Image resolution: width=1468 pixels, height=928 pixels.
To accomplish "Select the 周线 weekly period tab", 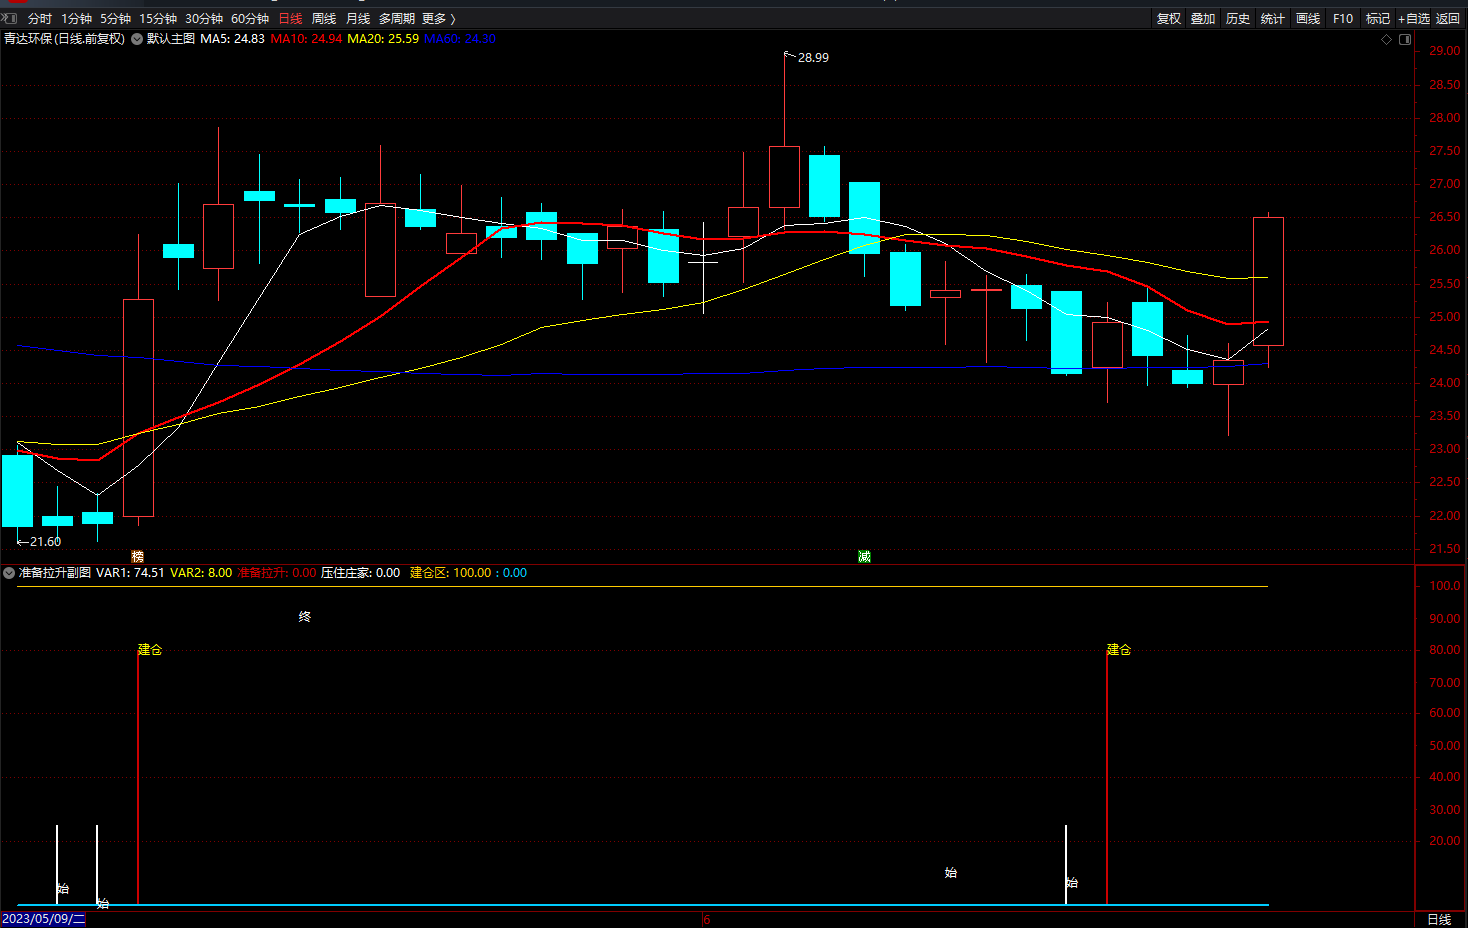I will coord(324,18).
